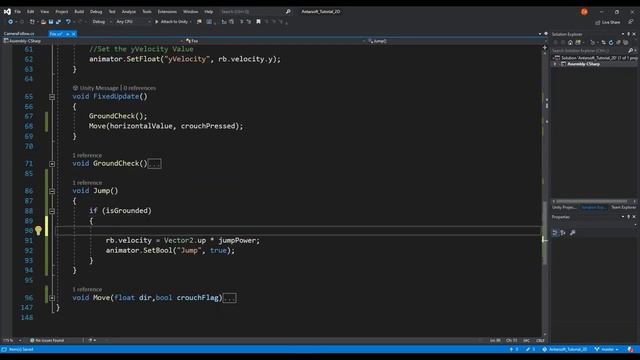Click the Solution Explorer search magnifier icon
The height and width of the screenshot is (360, 640).
(630, 51)
